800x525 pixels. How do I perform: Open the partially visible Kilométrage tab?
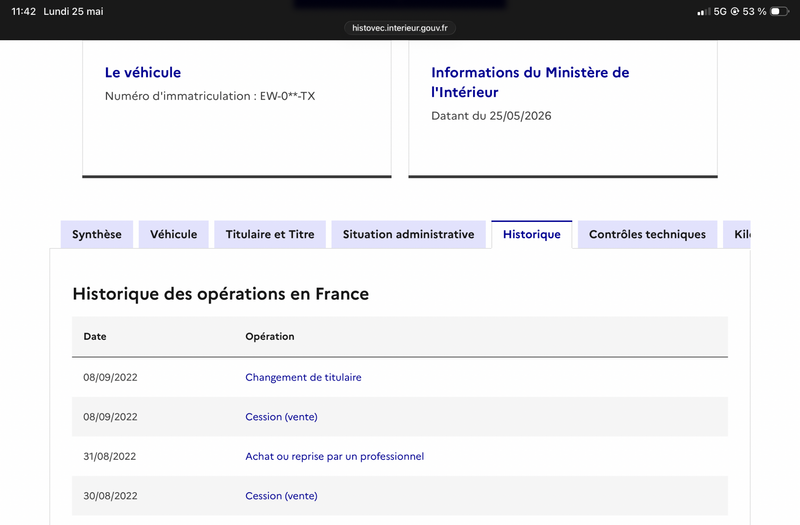737,235
